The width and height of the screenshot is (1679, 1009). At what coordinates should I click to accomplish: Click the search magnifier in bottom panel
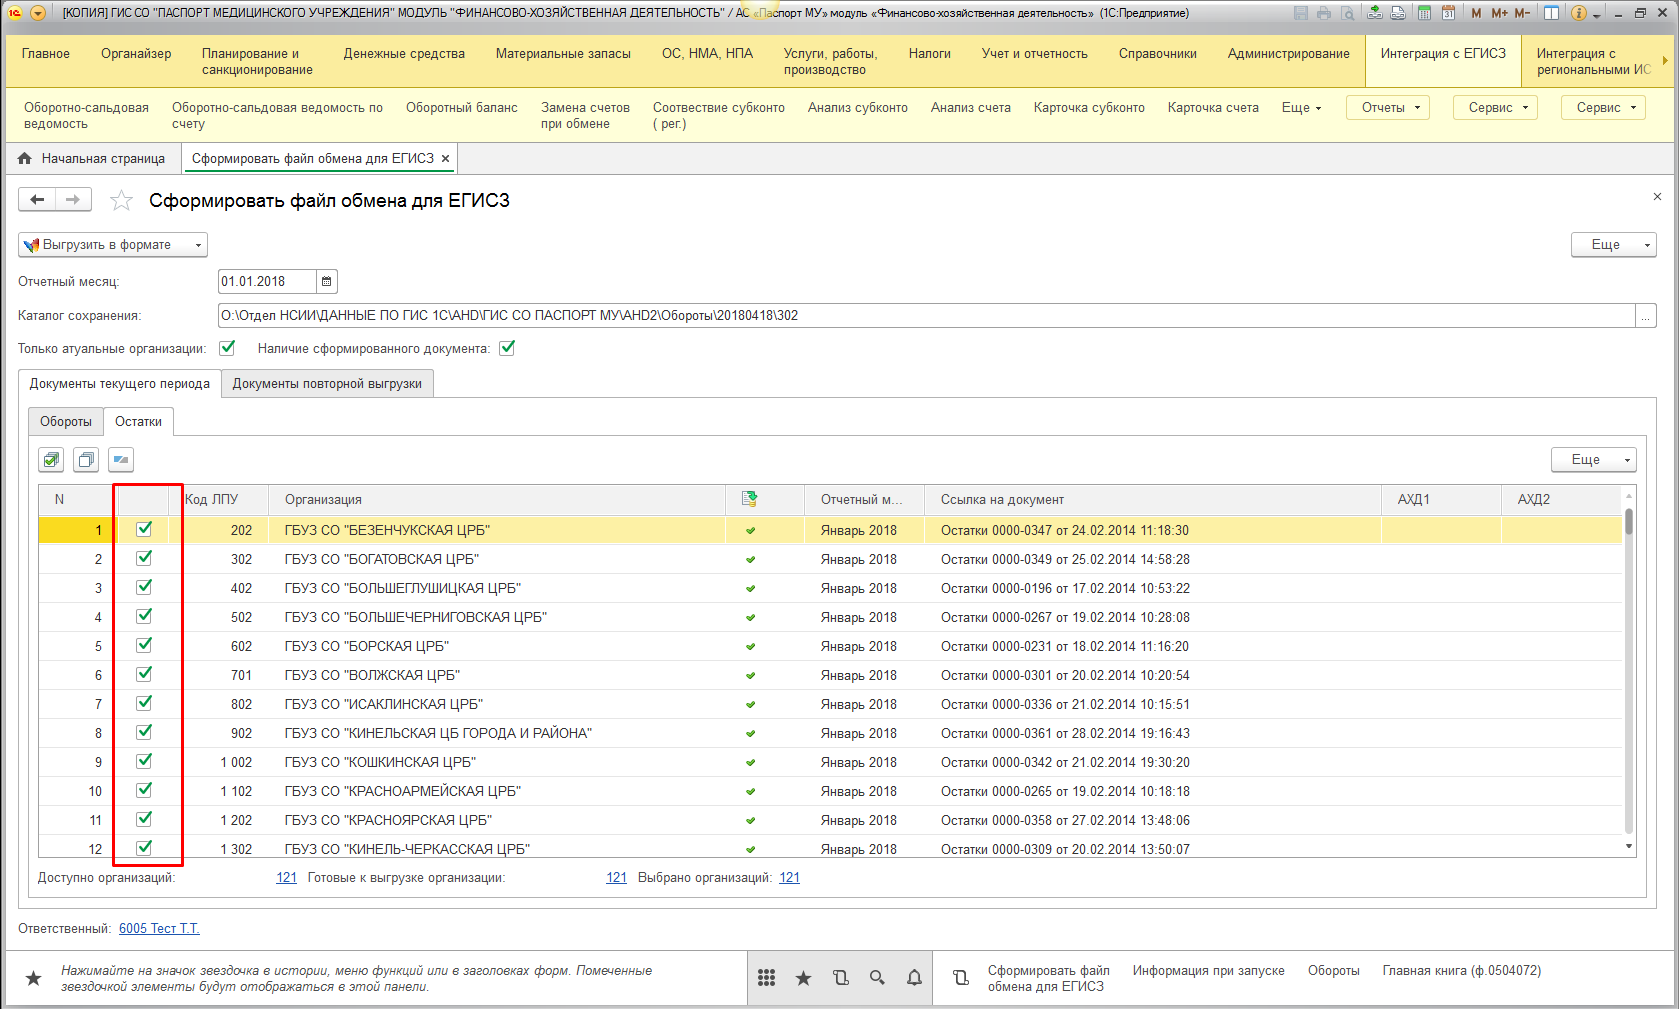[877, 978]
